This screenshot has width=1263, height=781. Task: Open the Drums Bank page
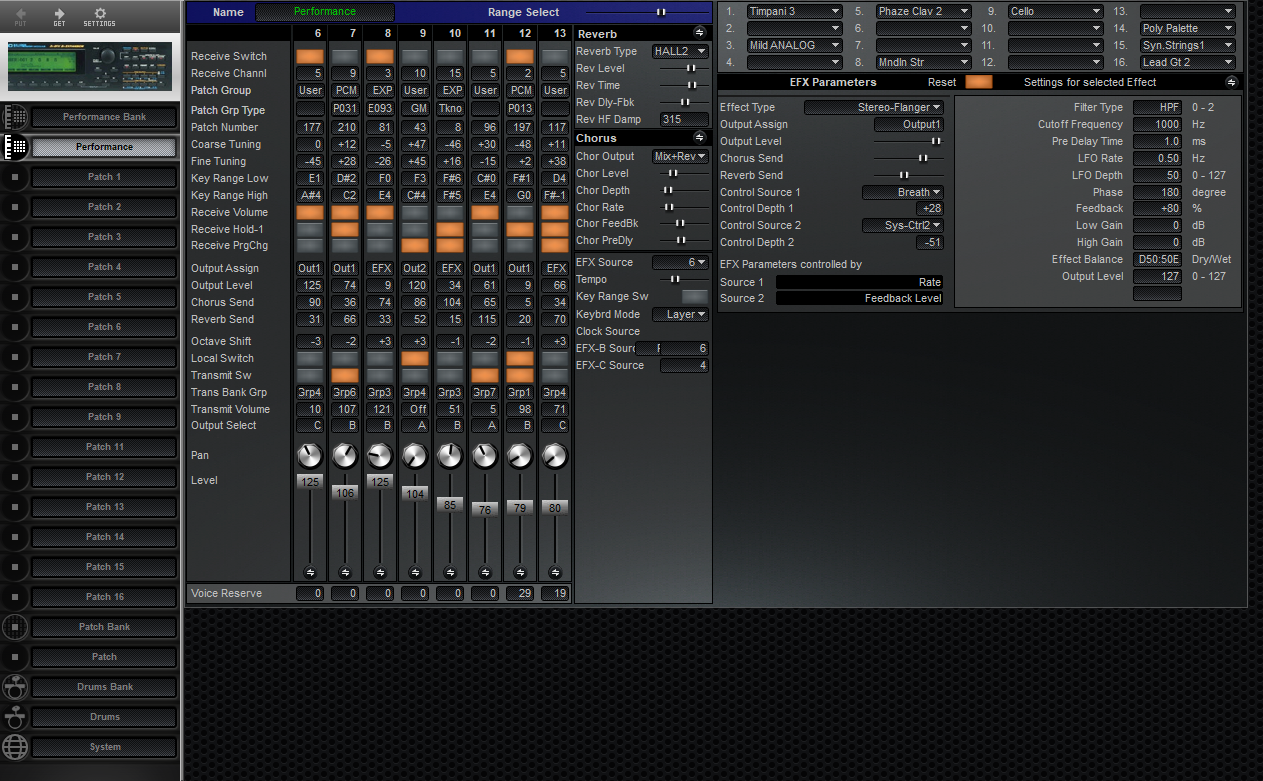[x=105, y=687]
